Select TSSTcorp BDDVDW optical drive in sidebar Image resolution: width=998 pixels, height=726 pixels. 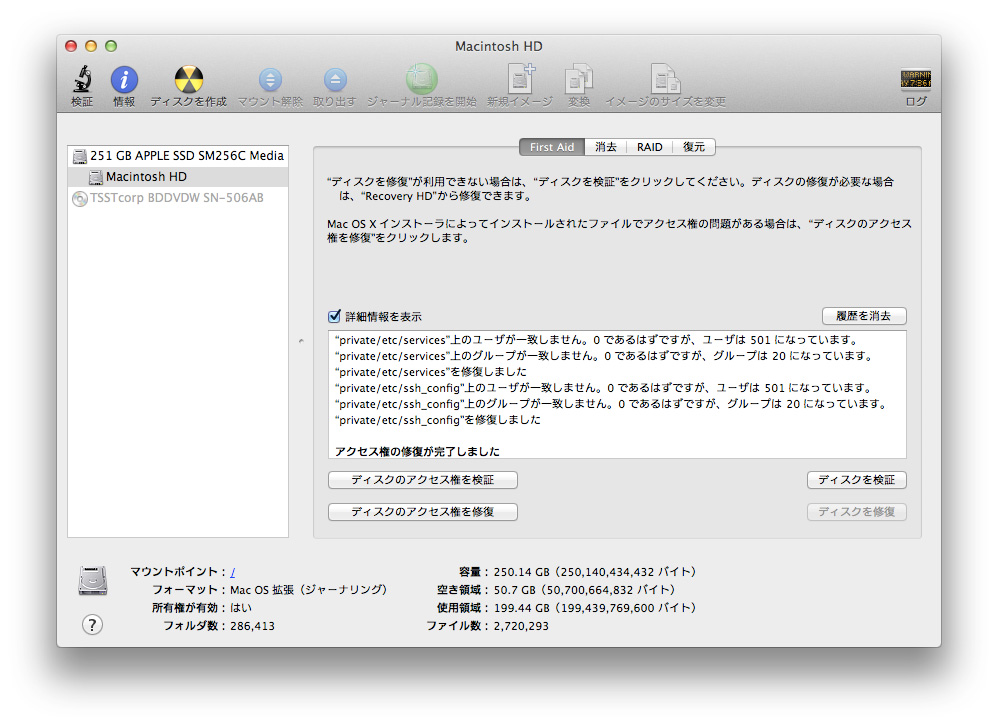coord(176,198)
